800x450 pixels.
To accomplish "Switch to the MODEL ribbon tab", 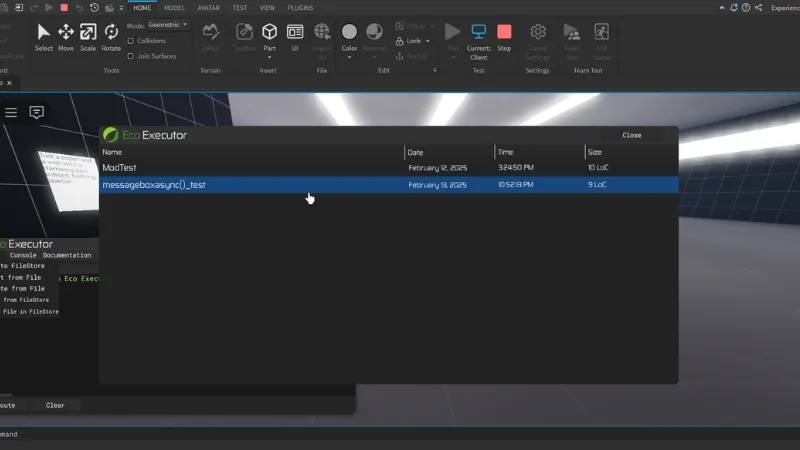I will [x=174, y=8].
